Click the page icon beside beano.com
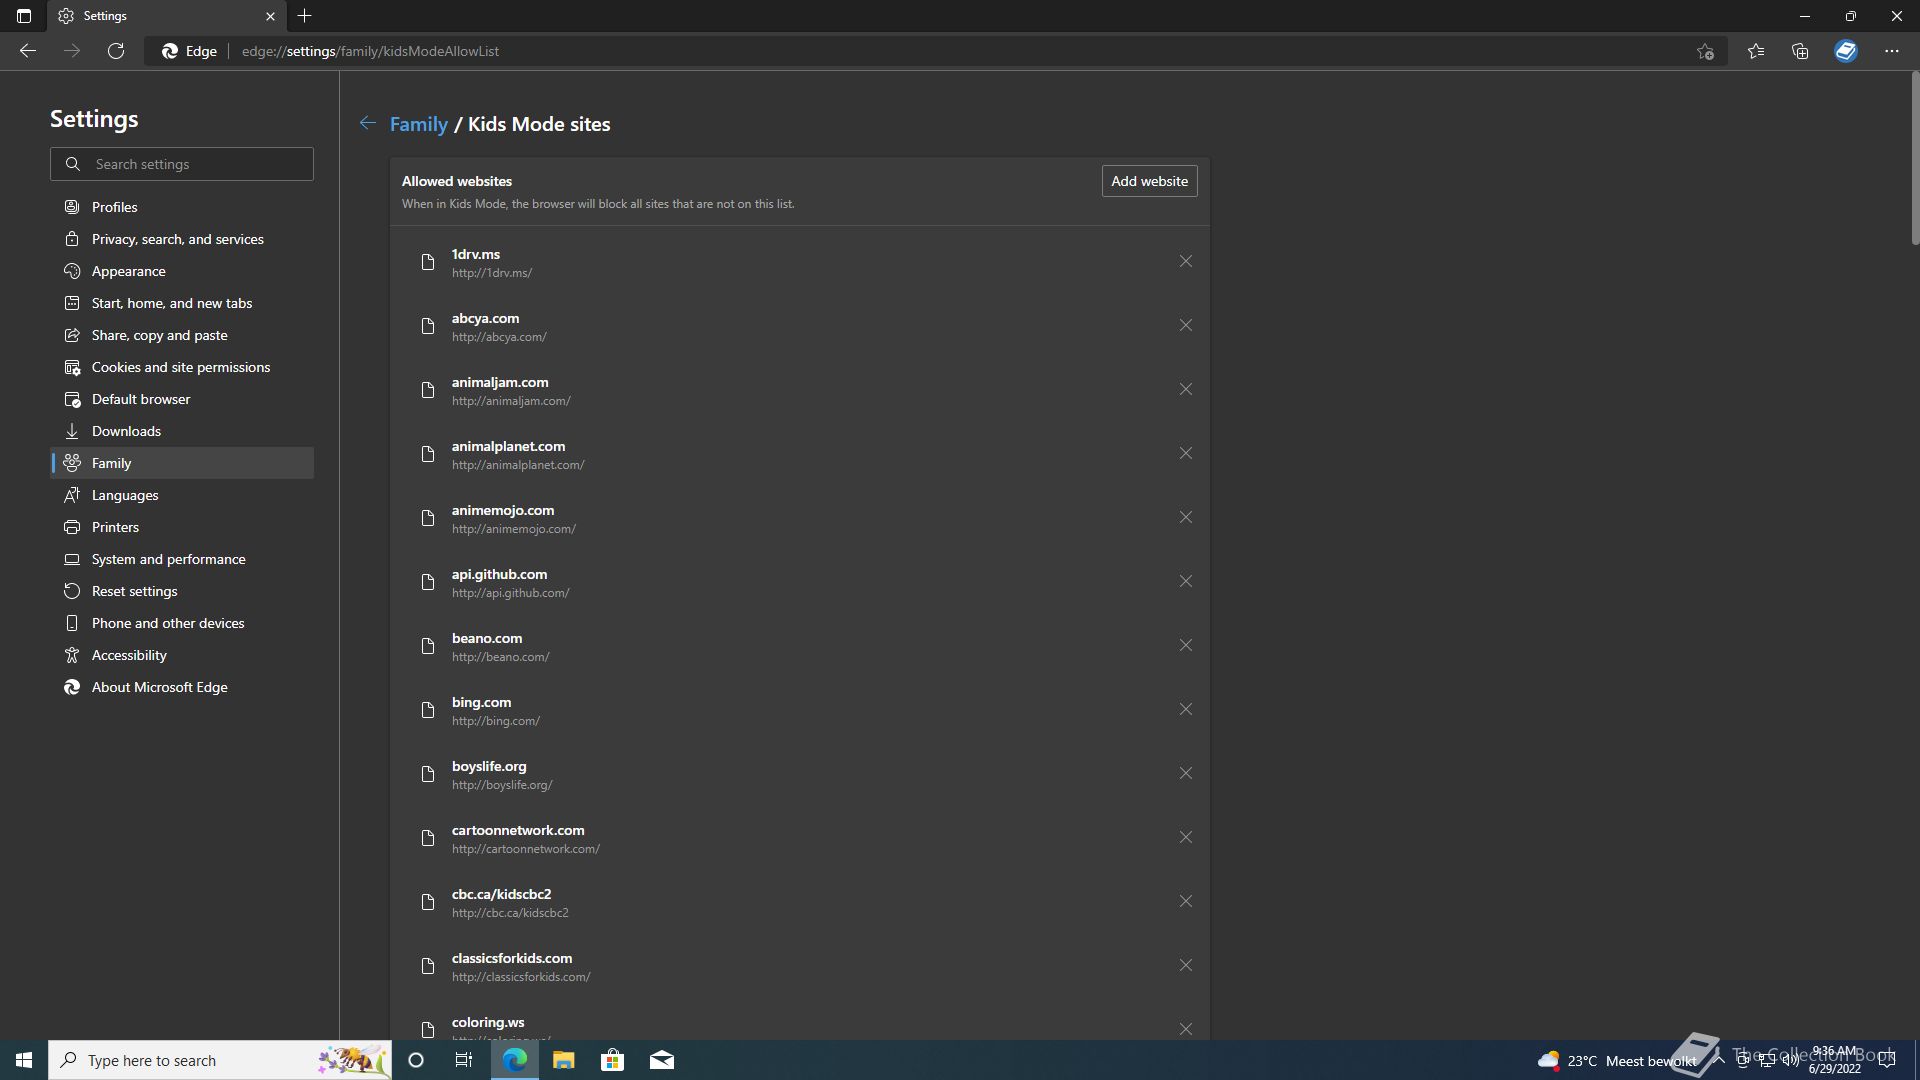Screen dimensions: 1920x1080 (x=428, y=646)
